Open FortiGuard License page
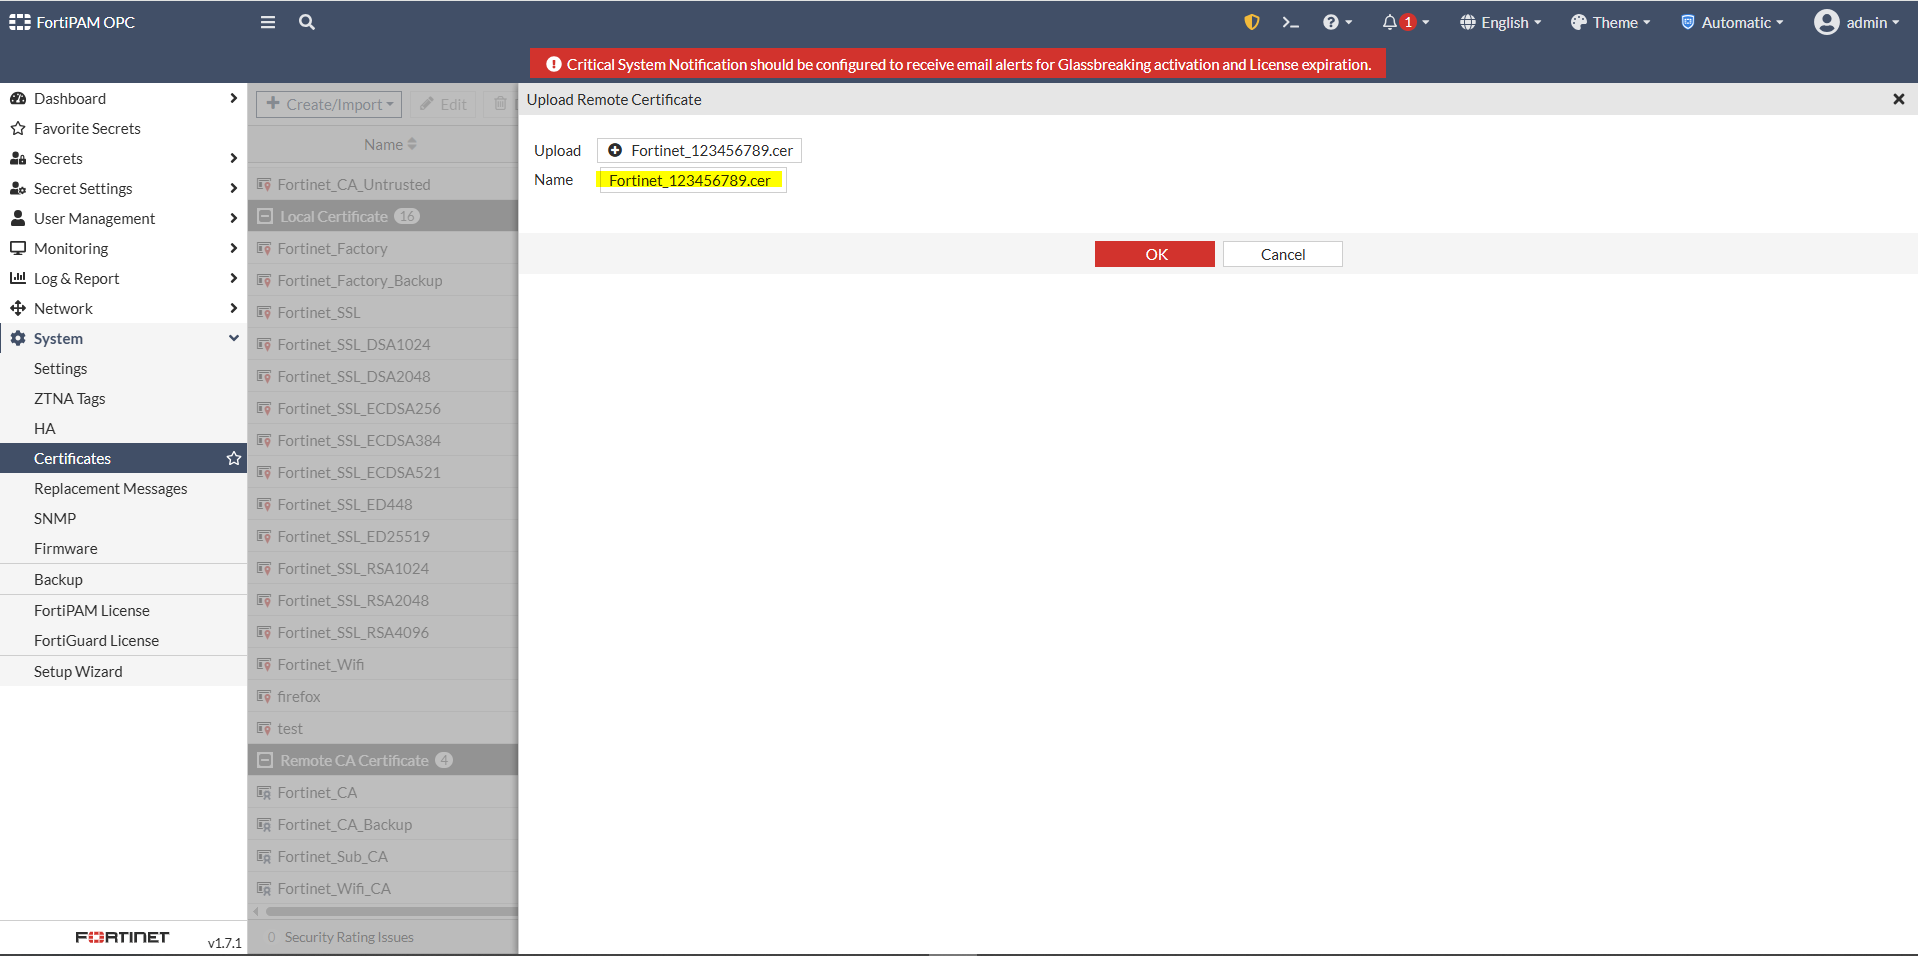 [x=123, y=640]
